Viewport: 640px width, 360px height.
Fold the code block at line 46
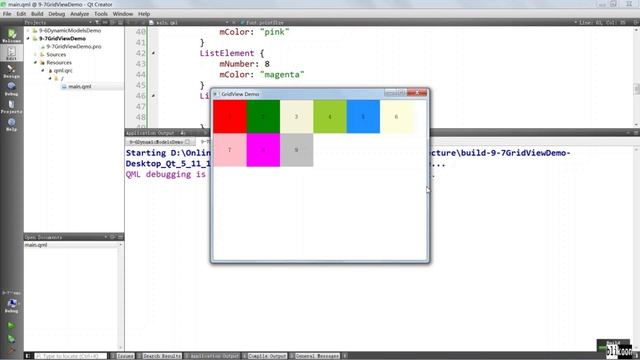pos(153,96)
